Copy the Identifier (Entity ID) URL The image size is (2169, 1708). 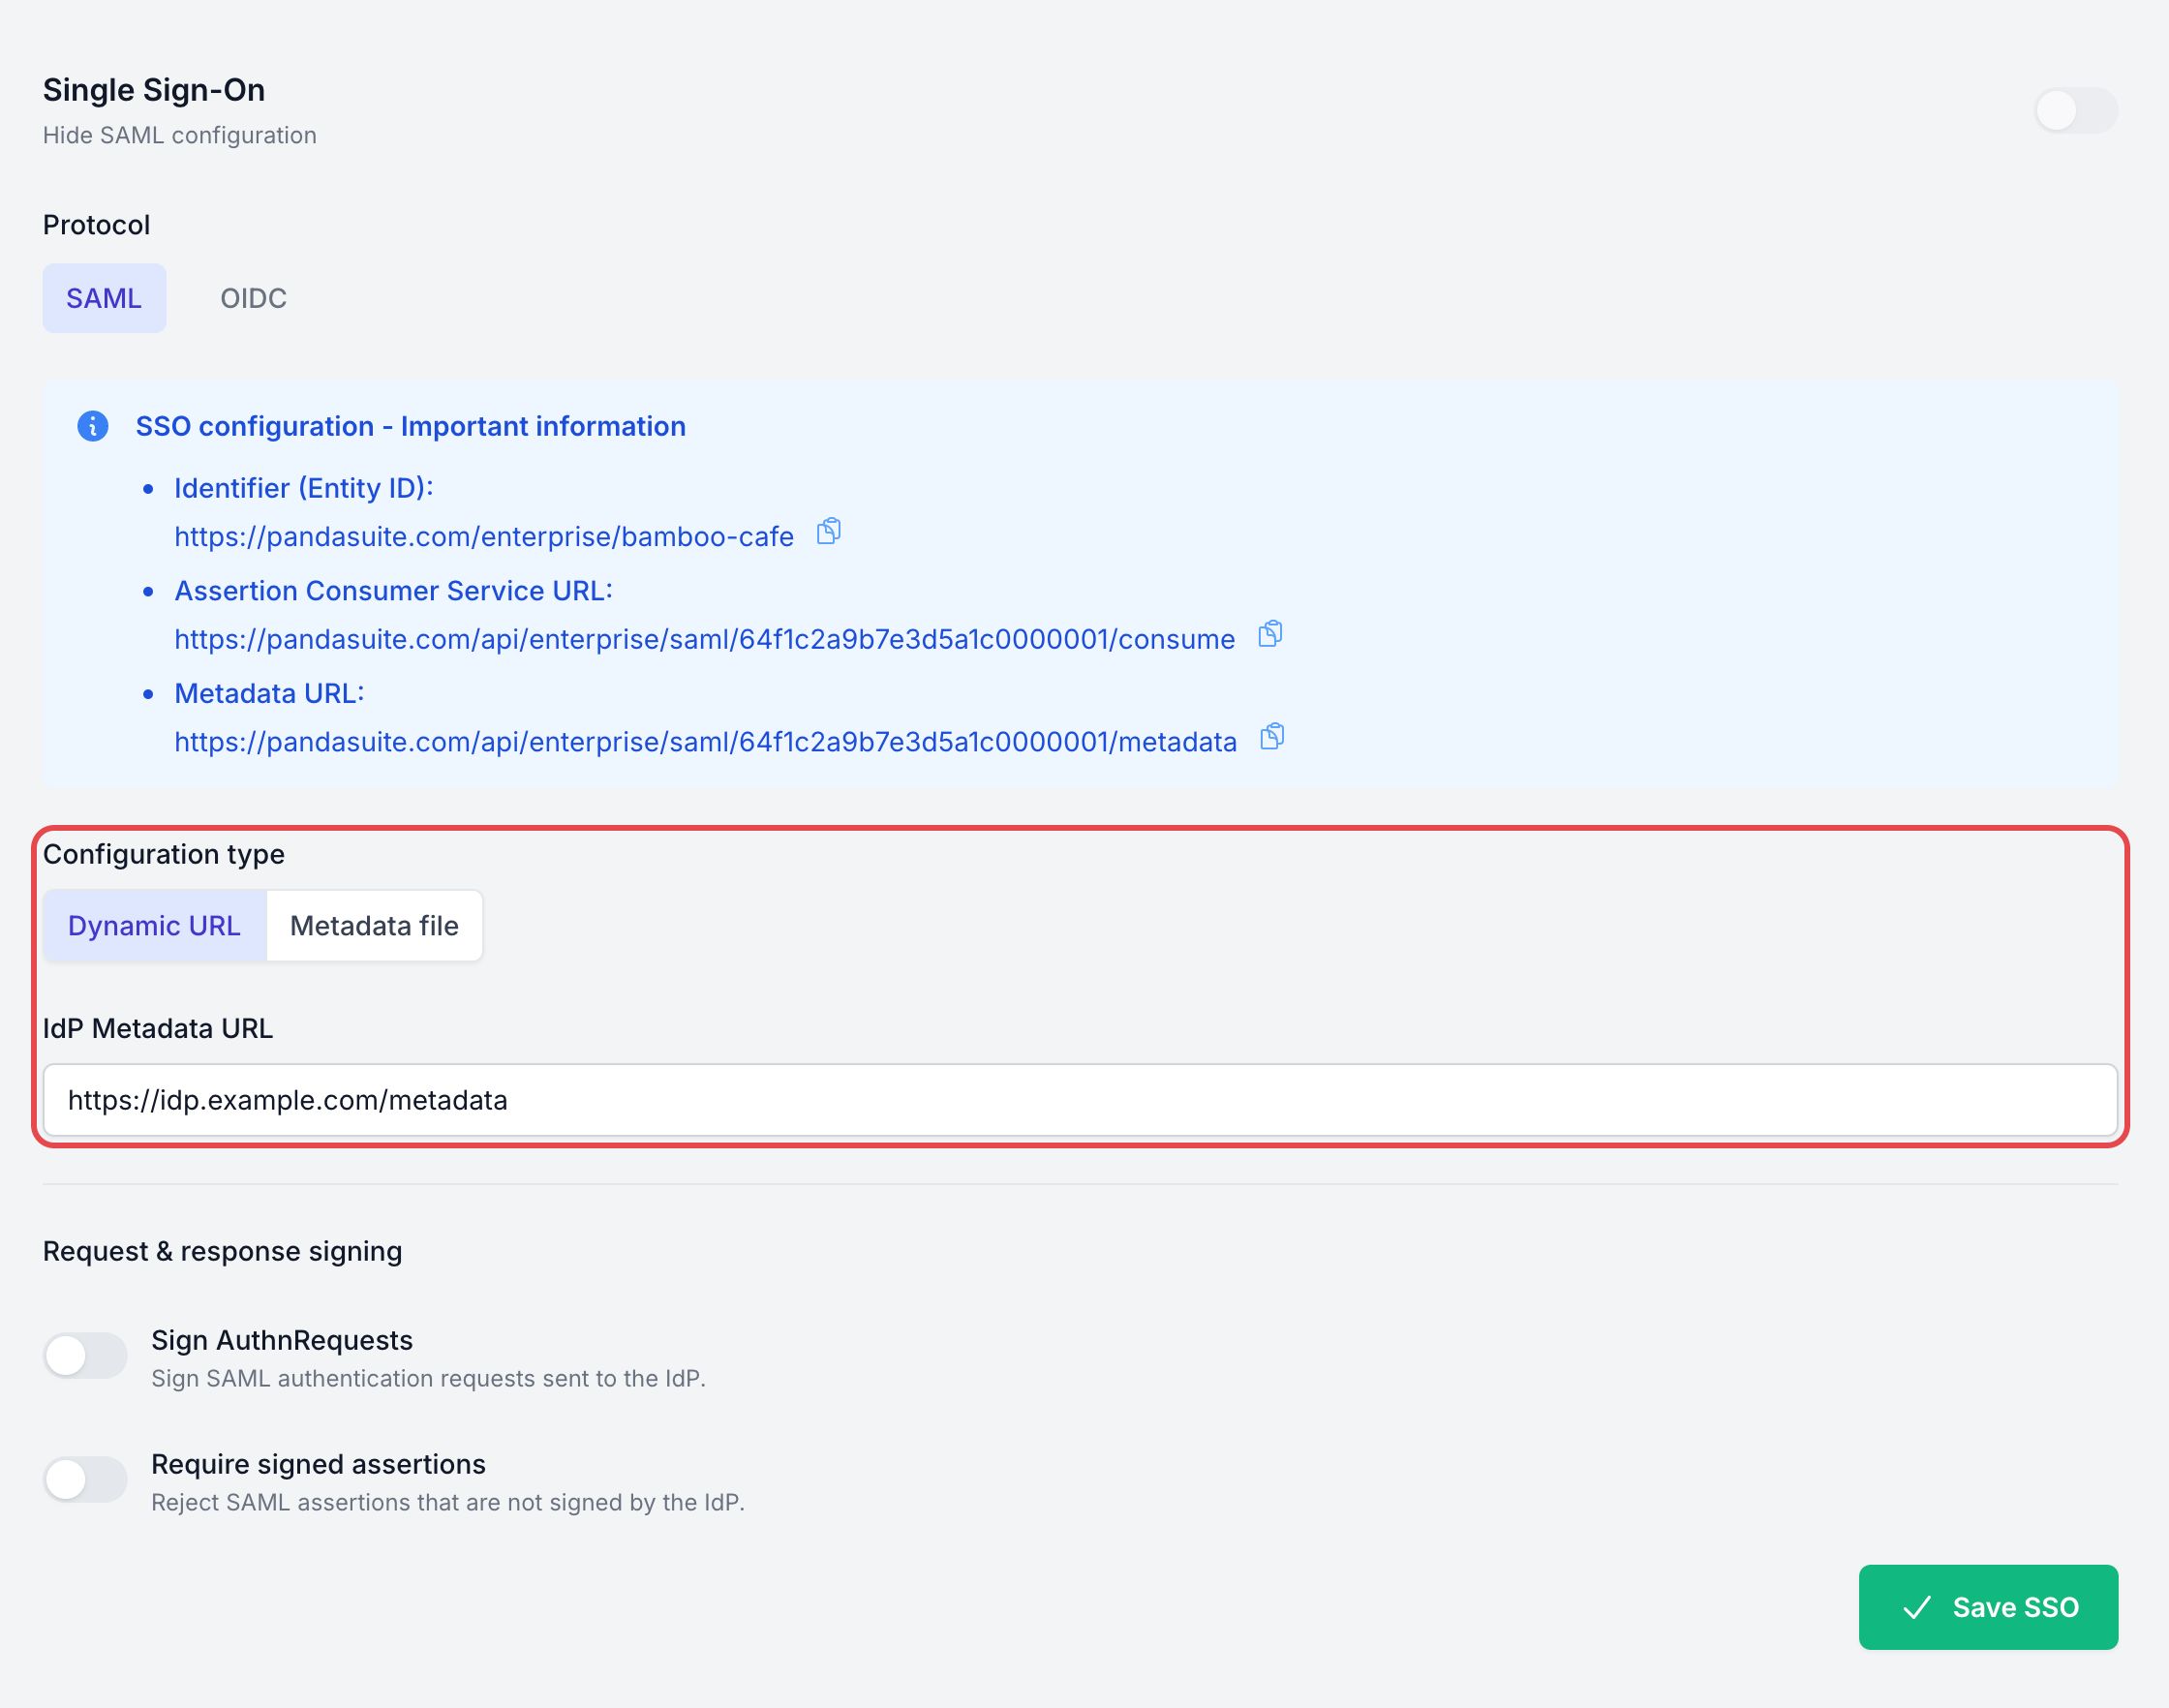[x=829, y=532]
